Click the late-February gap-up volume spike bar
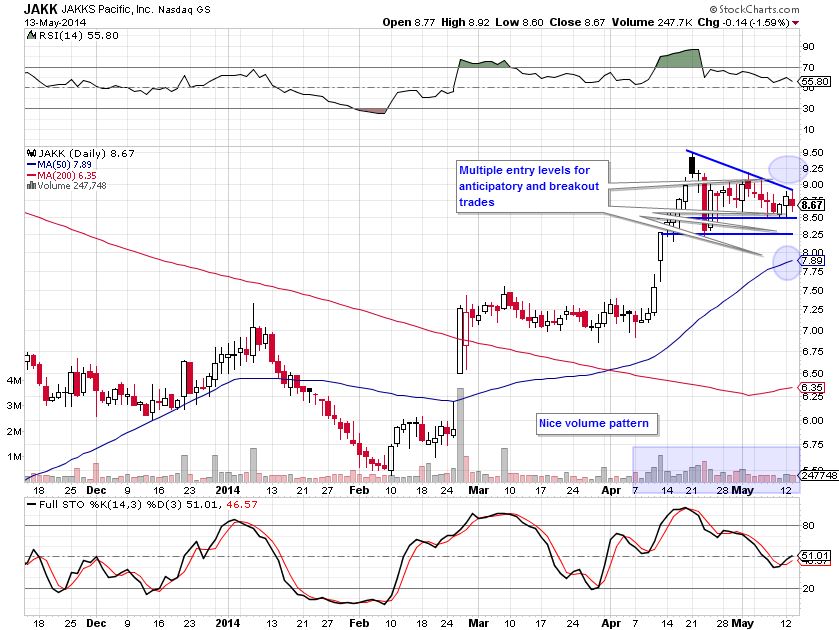 pos(460,434)
